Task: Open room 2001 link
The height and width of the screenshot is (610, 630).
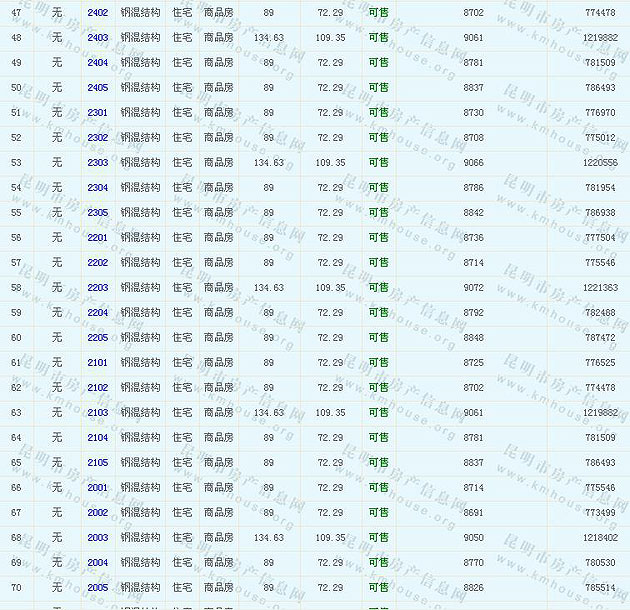Action: (x=97, y=488)
